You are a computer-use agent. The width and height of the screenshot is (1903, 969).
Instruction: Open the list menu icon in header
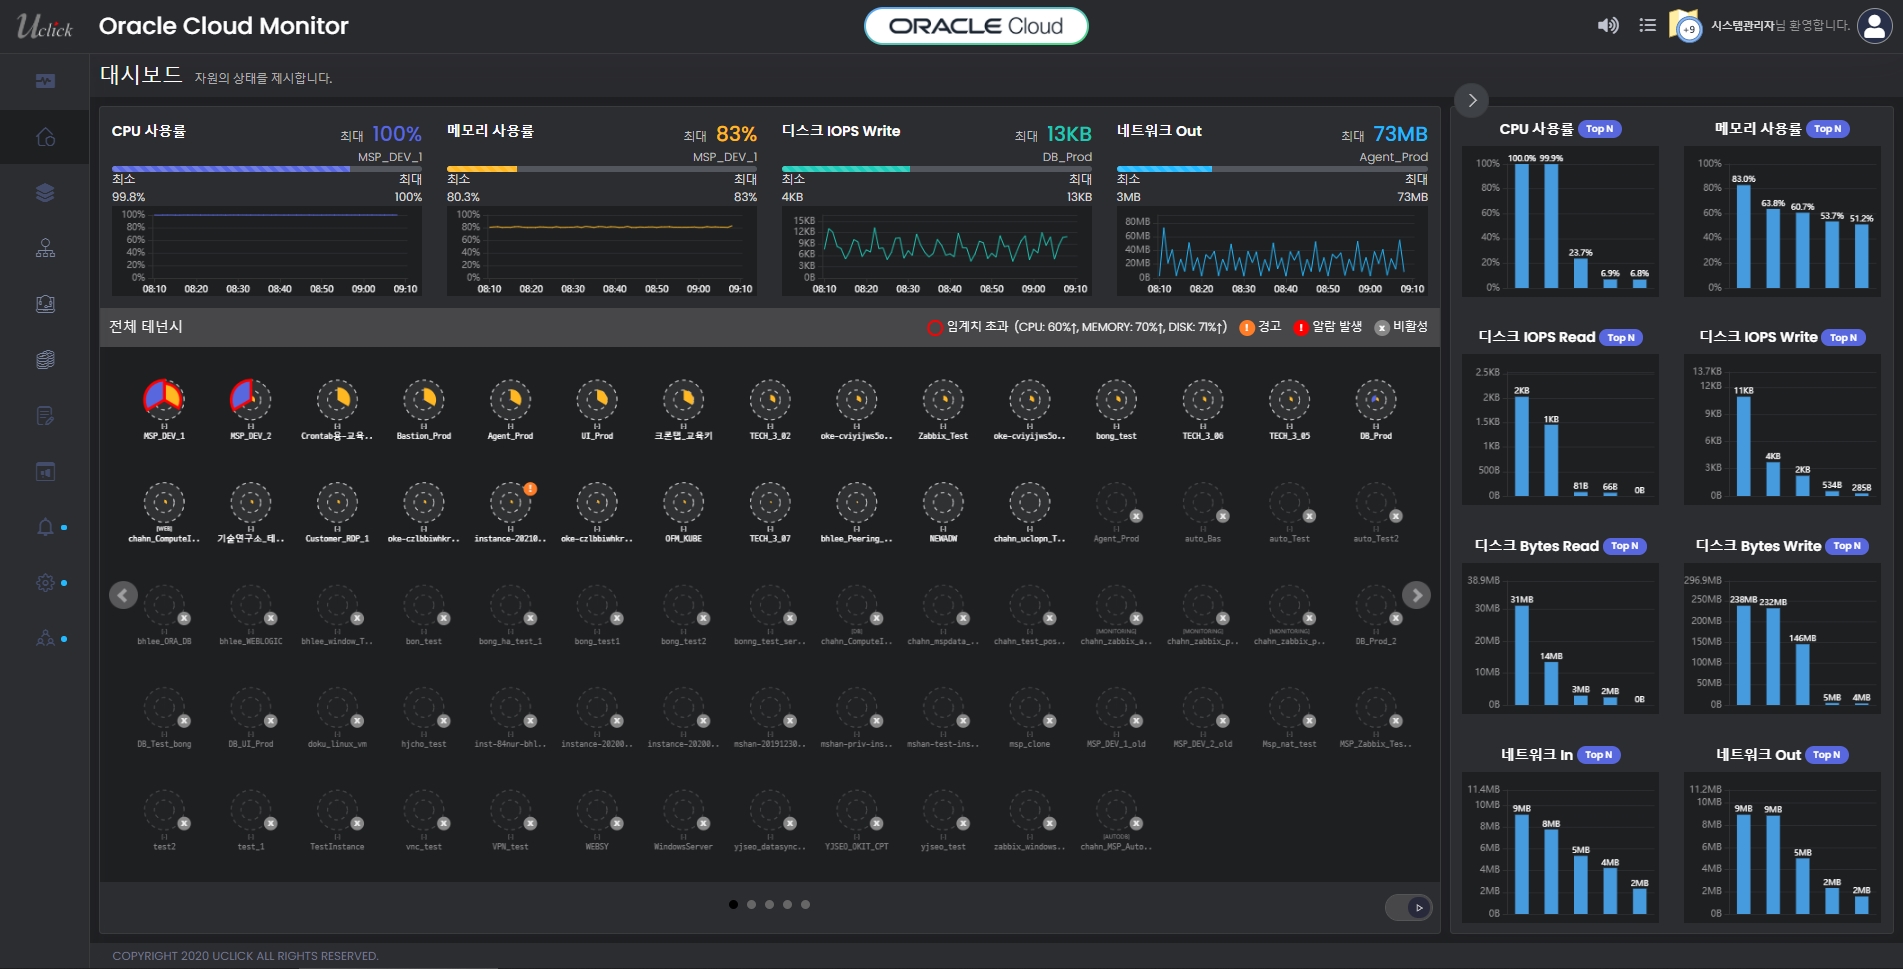1647,26
